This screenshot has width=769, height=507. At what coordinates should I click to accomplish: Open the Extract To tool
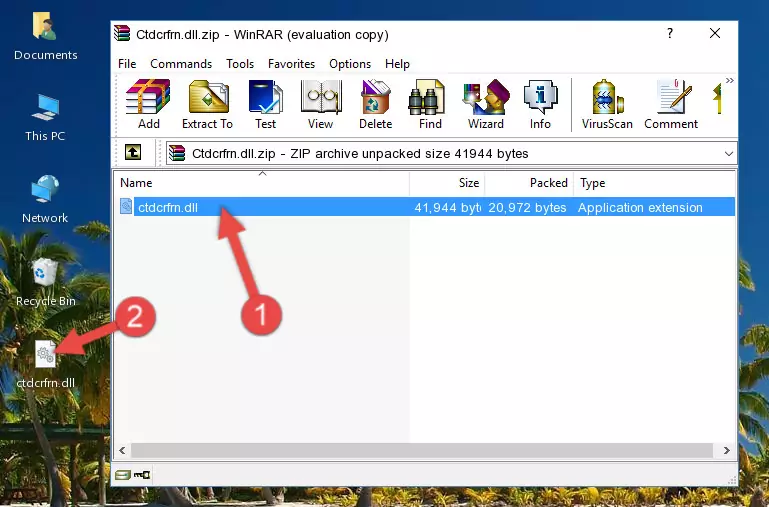click(x=207, y=104)
